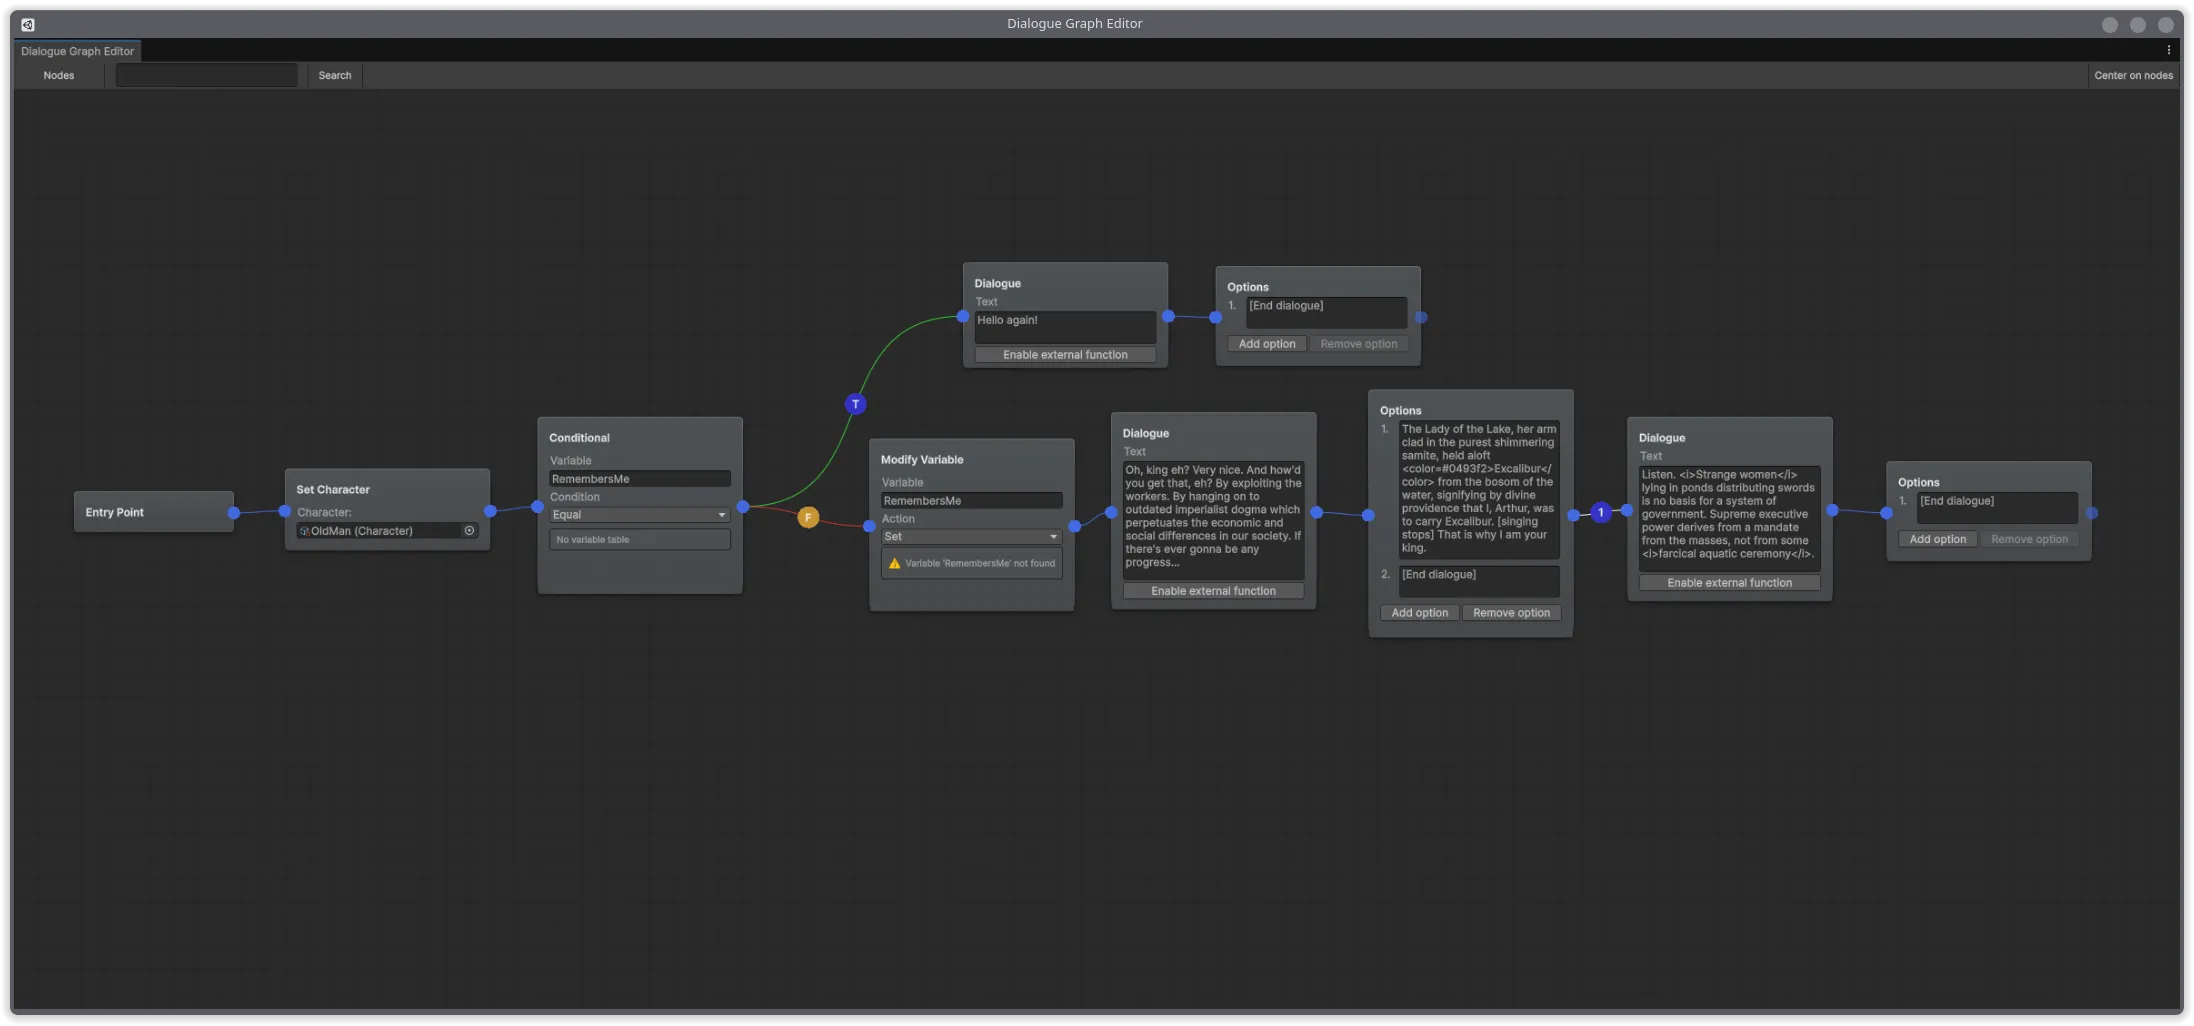Click Remove option in the top Options node
This screenshot has width=2194, height=1026.
pos(1359,344)
